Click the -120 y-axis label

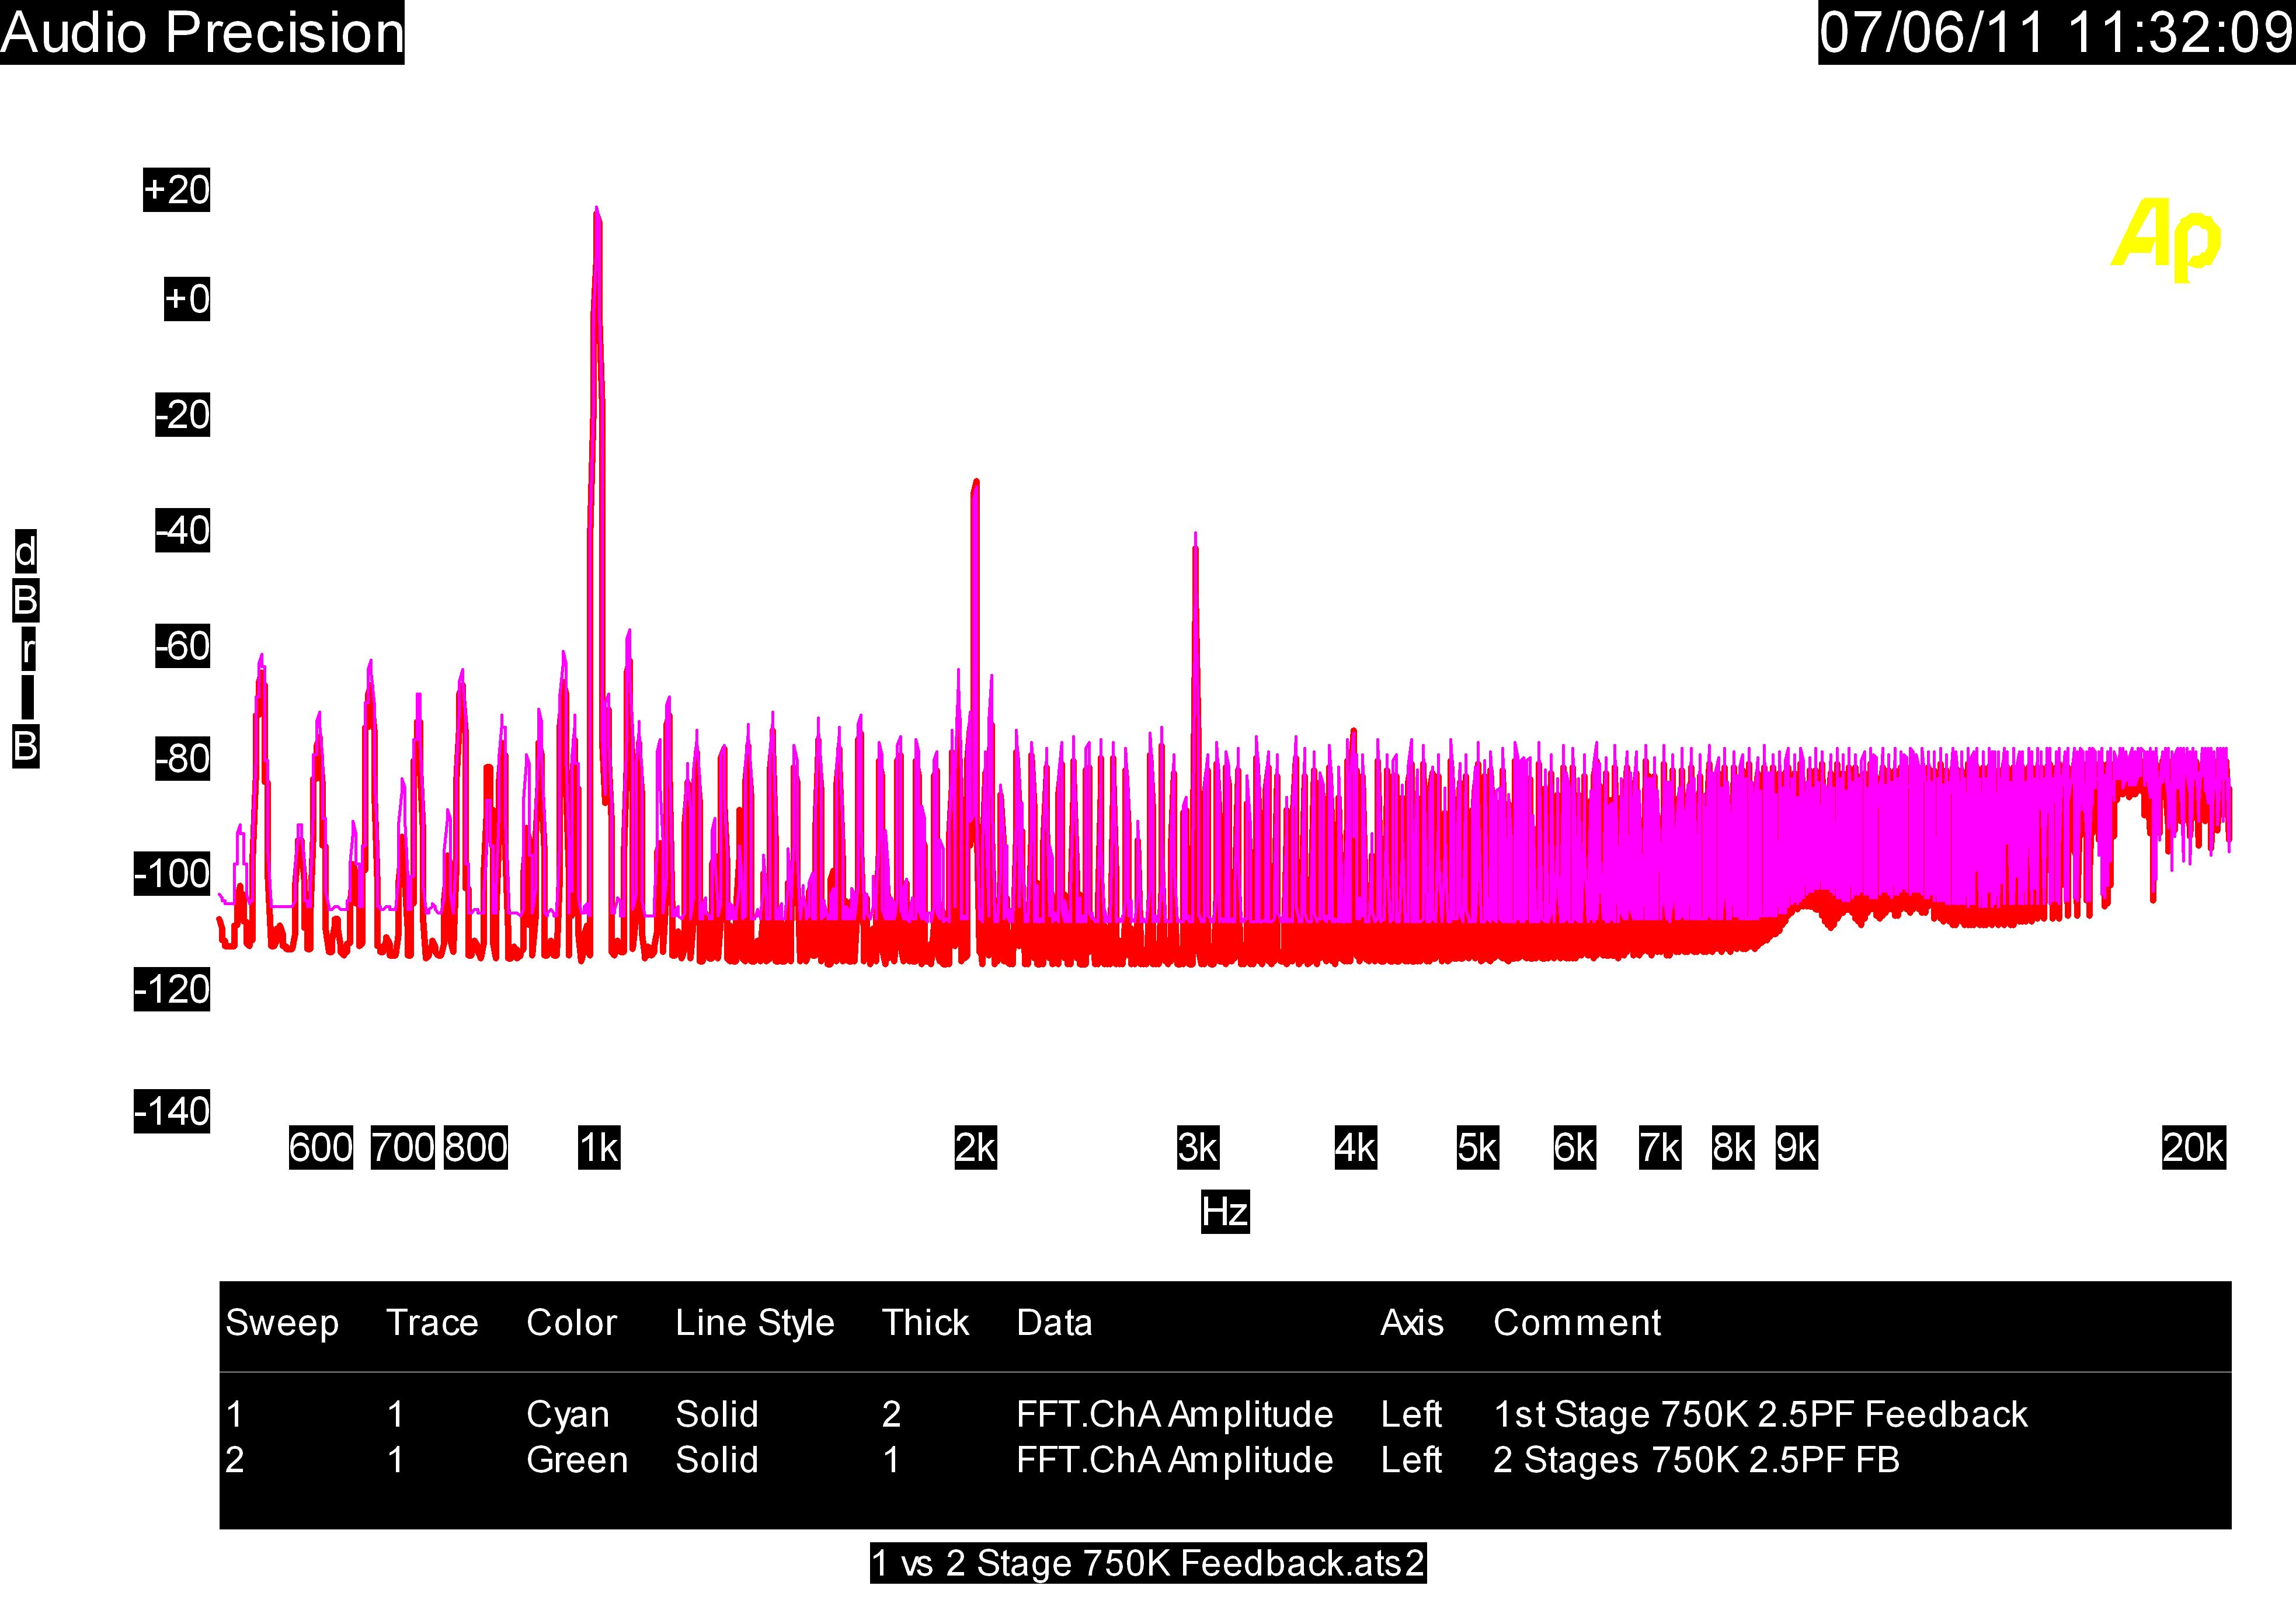[172, 990]
